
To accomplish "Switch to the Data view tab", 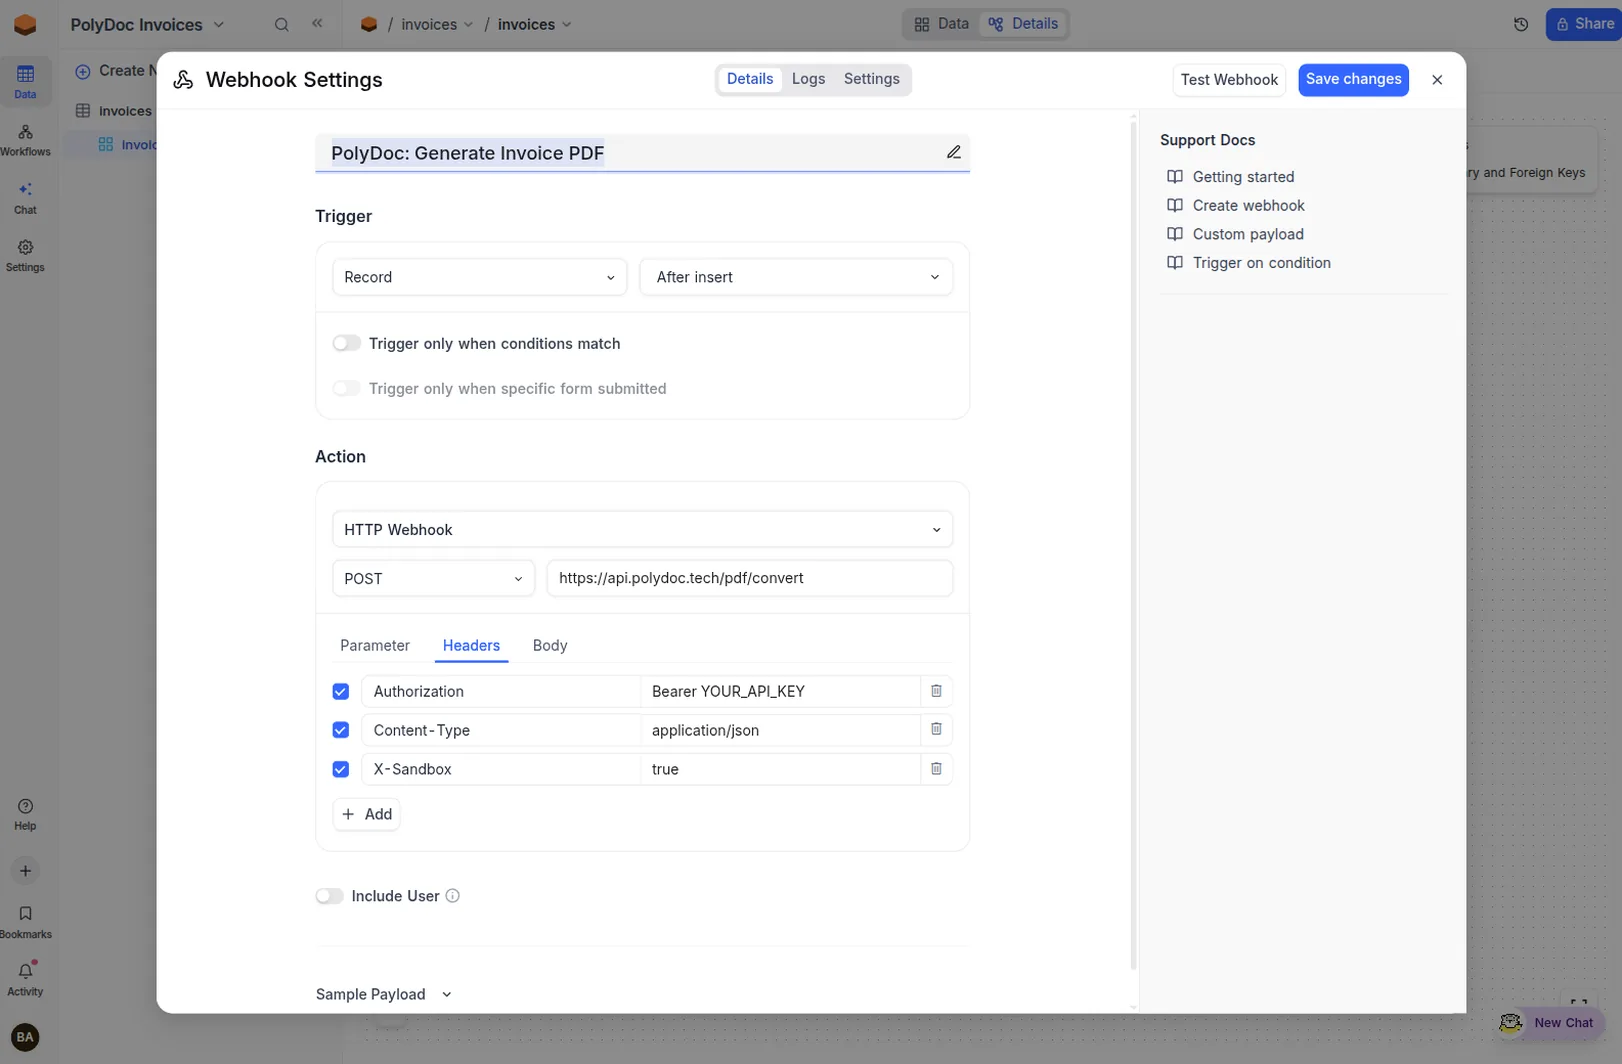I will [x=942, y=24].
